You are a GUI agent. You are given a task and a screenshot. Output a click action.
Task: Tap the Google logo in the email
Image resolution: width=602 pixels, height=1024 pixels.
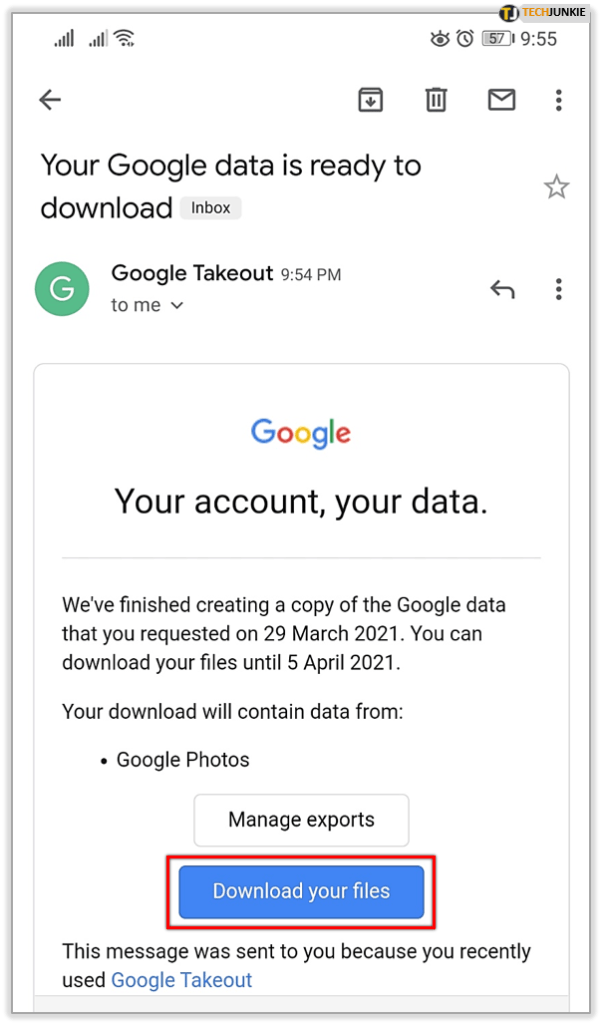(x=301, y=433)
